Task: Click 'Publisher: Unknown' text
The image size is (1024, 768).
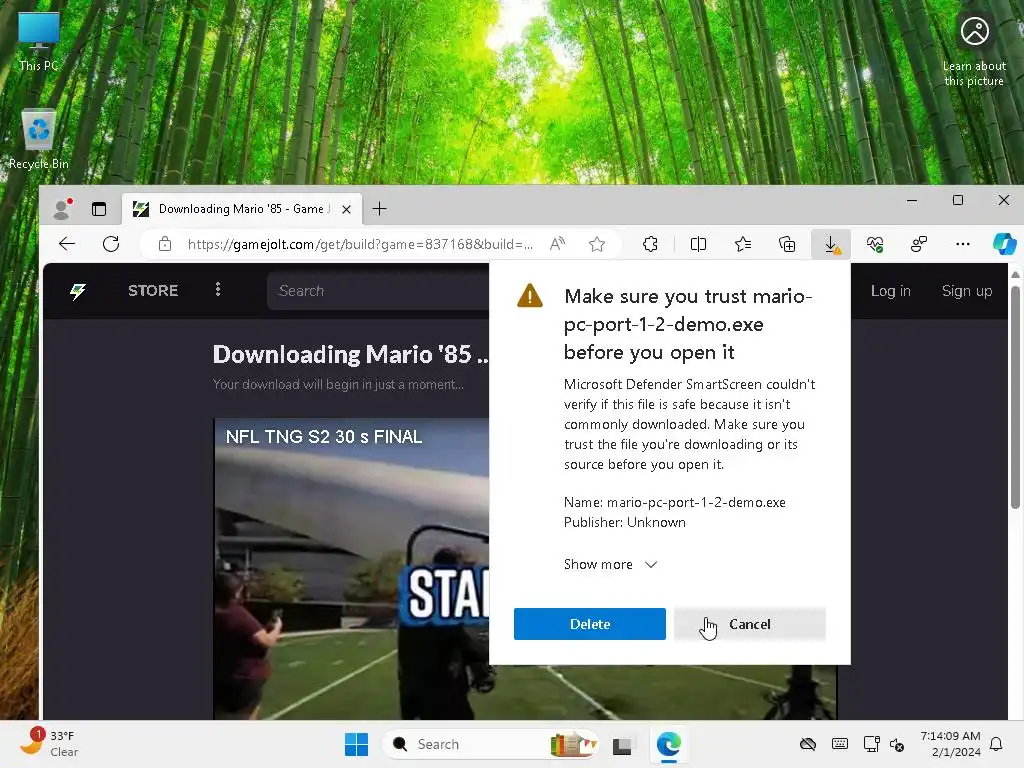Action: [x=624, y=522]
